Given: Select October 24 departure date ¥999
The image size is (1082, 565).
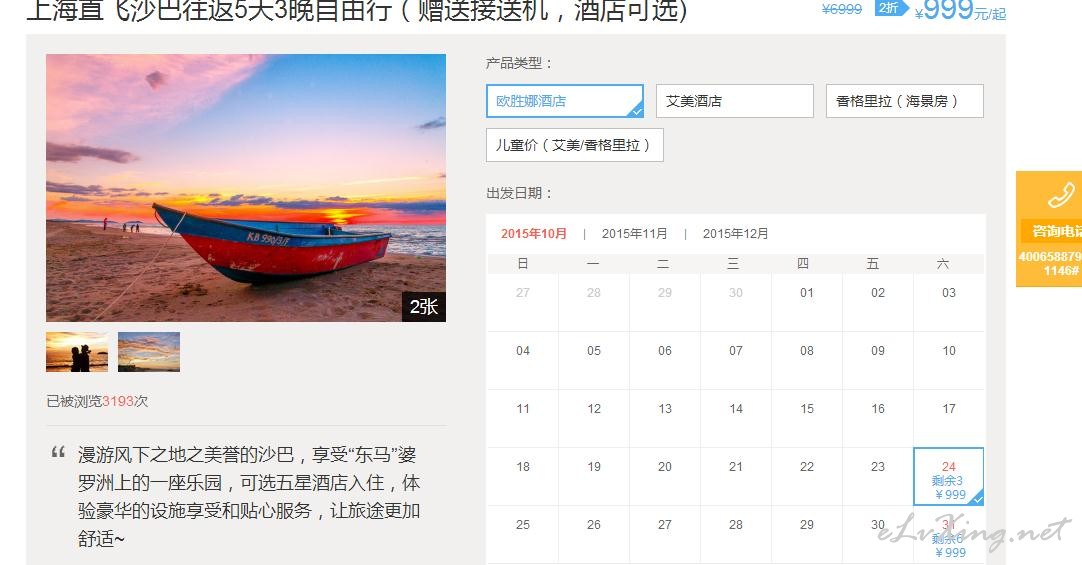Looking at the screenshot, I should (949, 477).
